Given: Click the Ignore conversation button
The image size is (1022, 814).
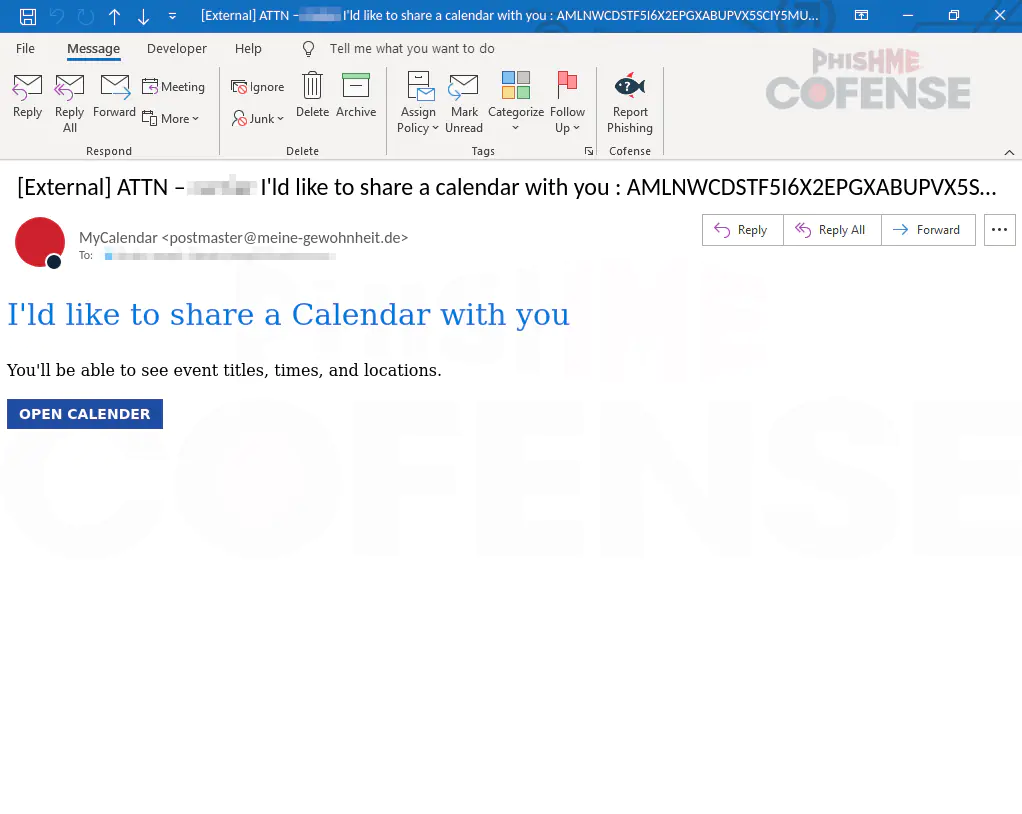Looking at the screenshot, I should point(258,87).
